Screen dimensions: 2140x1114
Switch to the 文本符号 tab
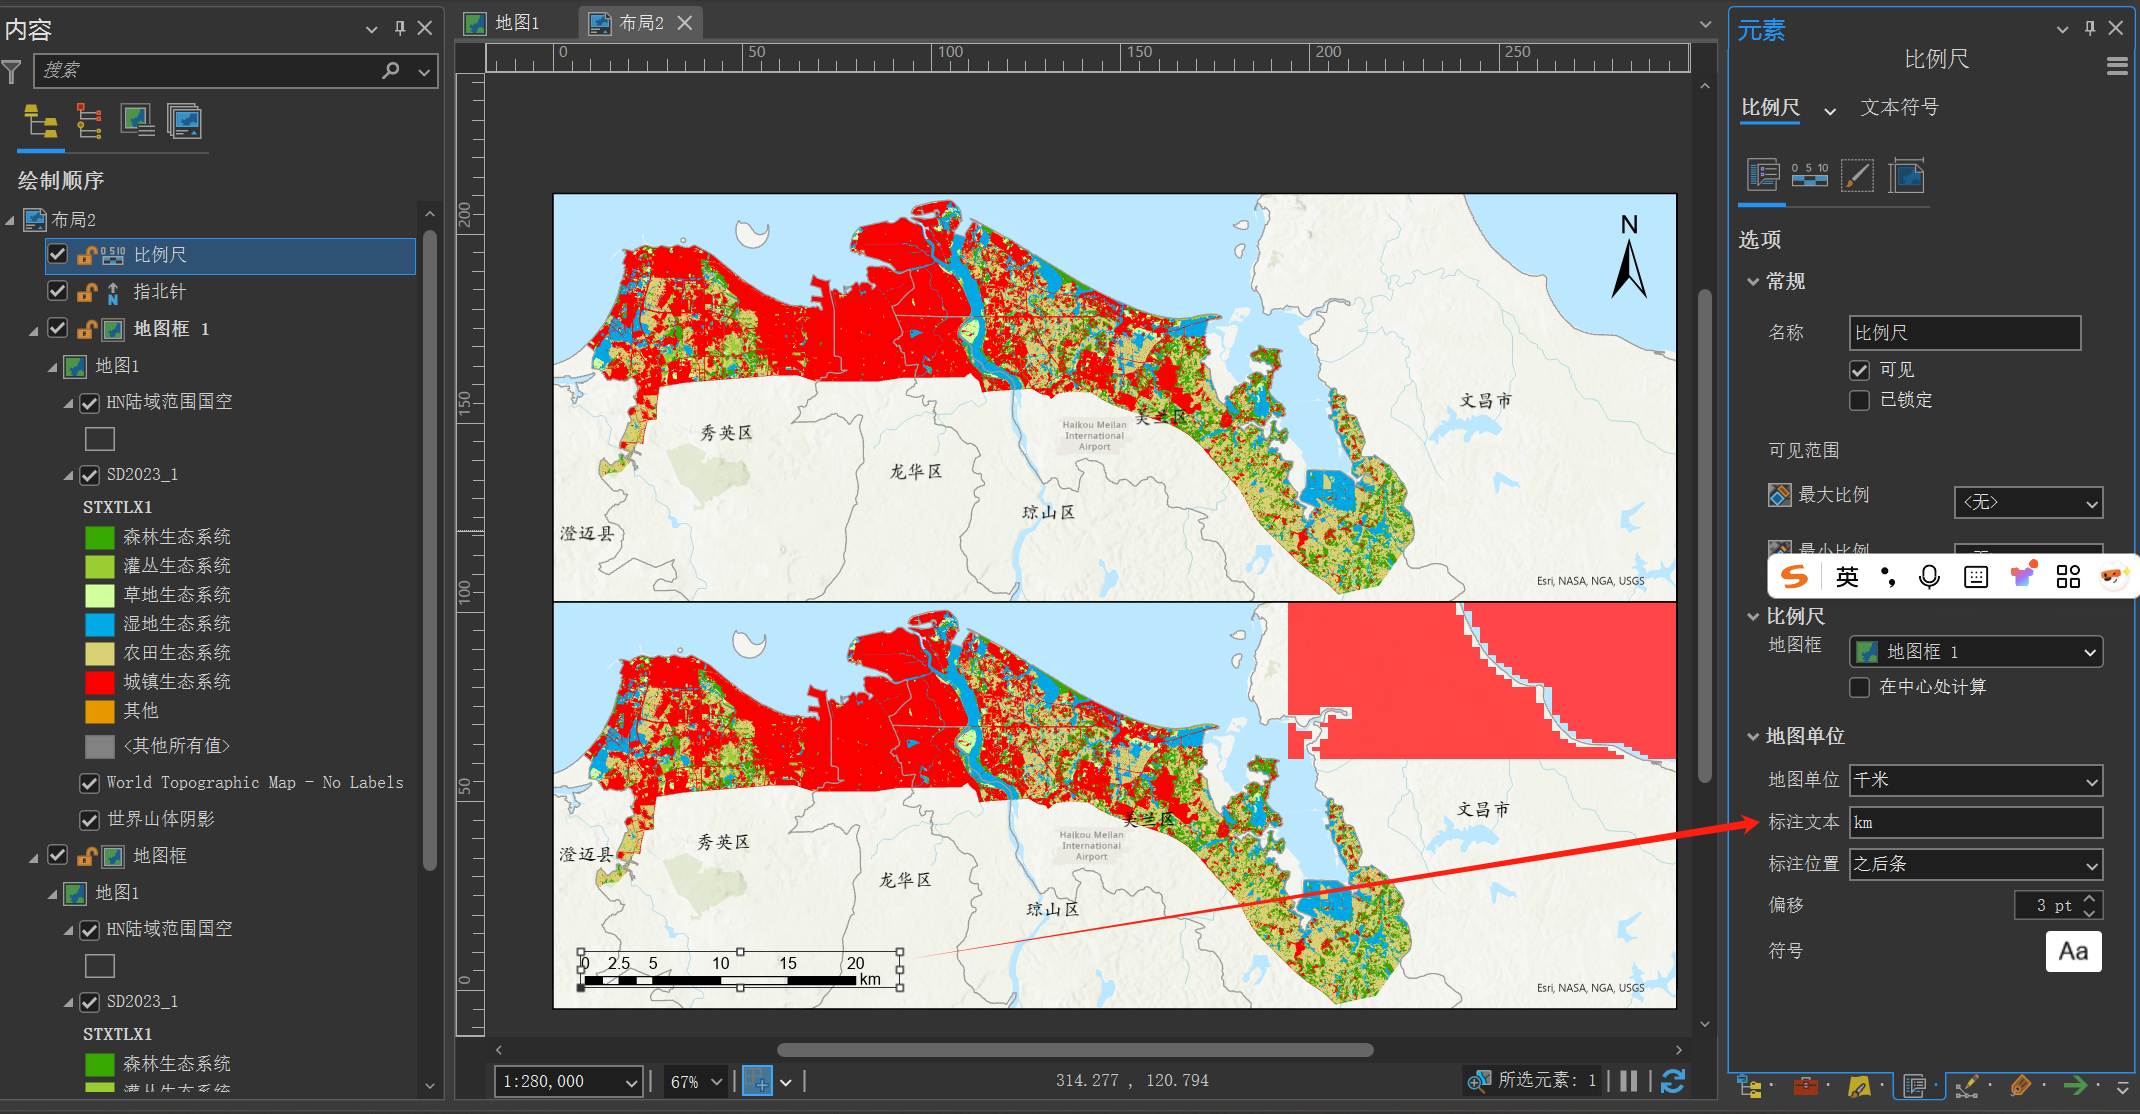(x=1899, y=107)
